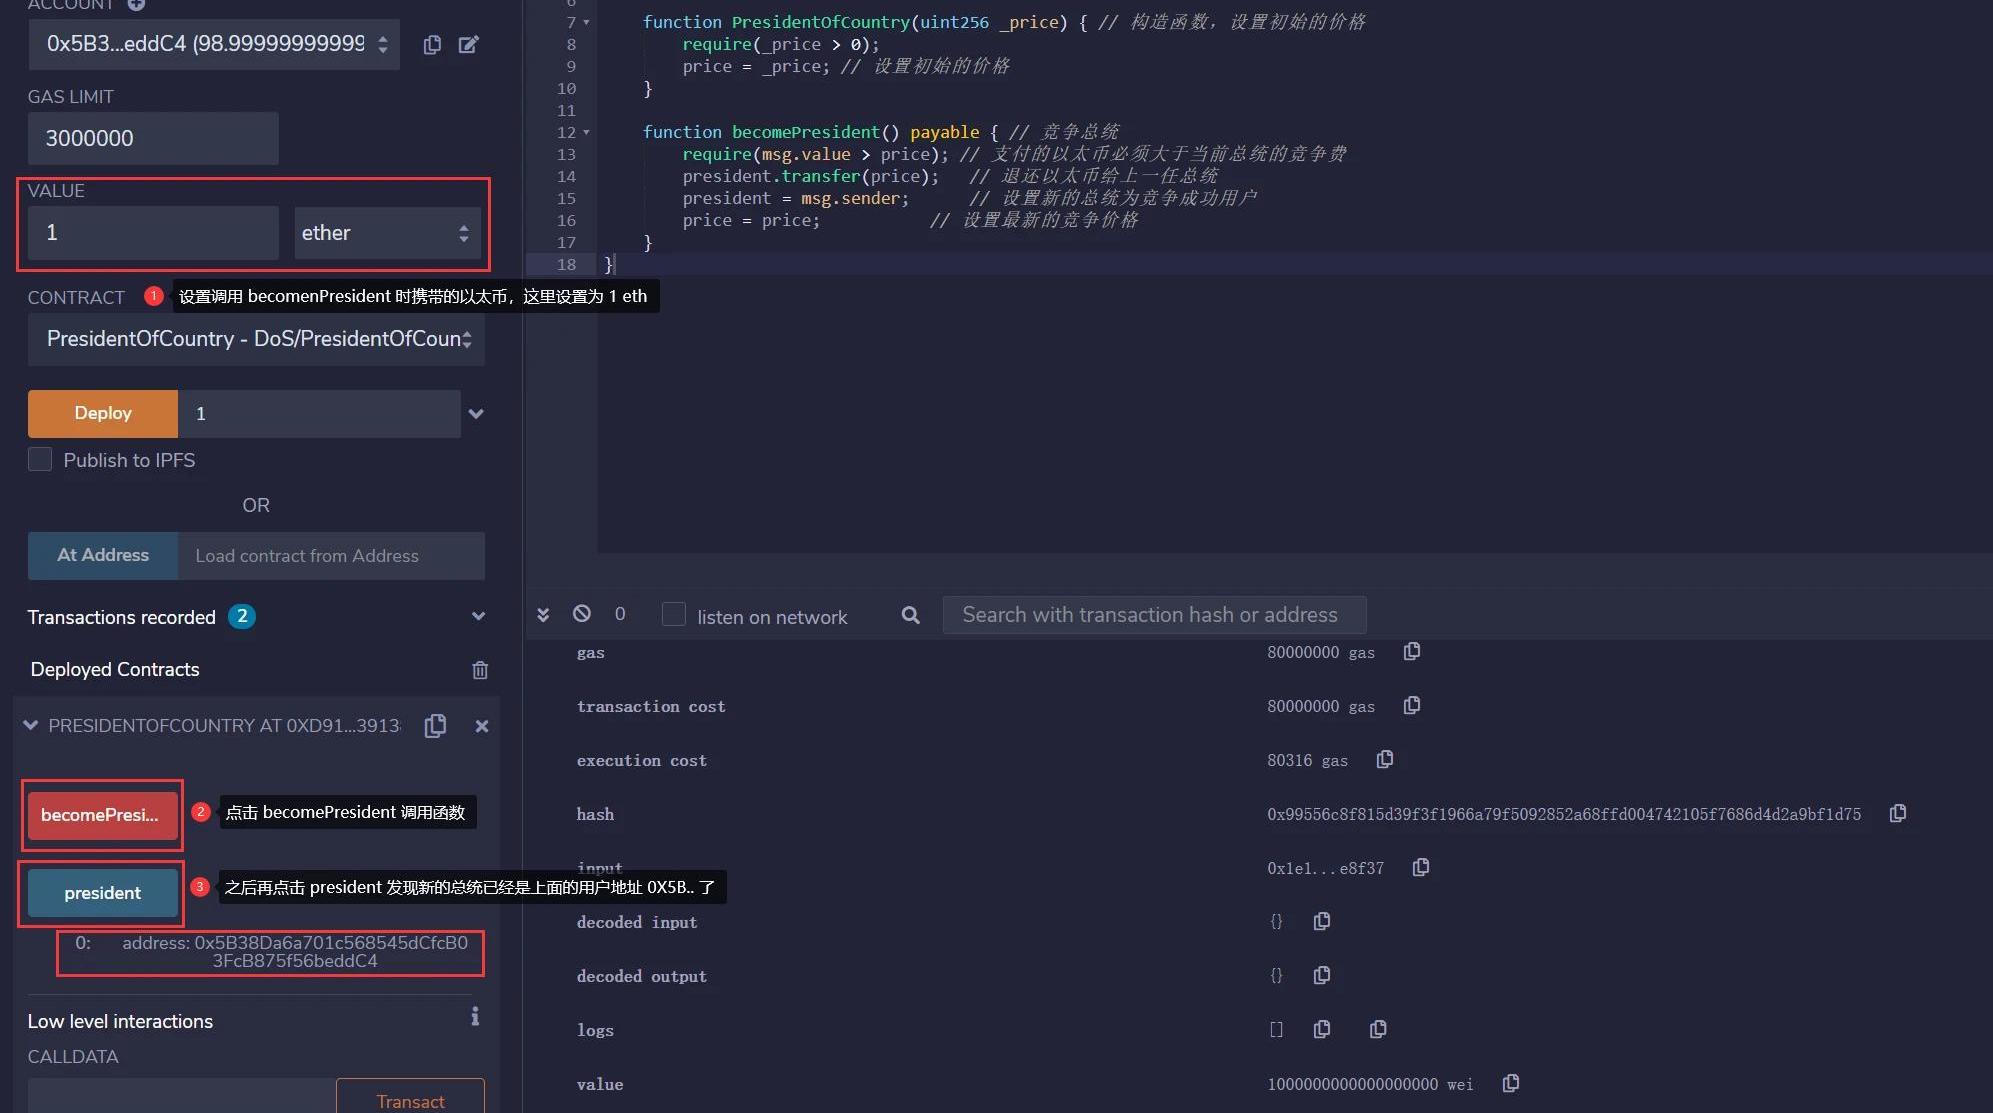Screen dimensions: 1993x1113
Task: Click the clear terminal console icon
Action: (582, 614)
